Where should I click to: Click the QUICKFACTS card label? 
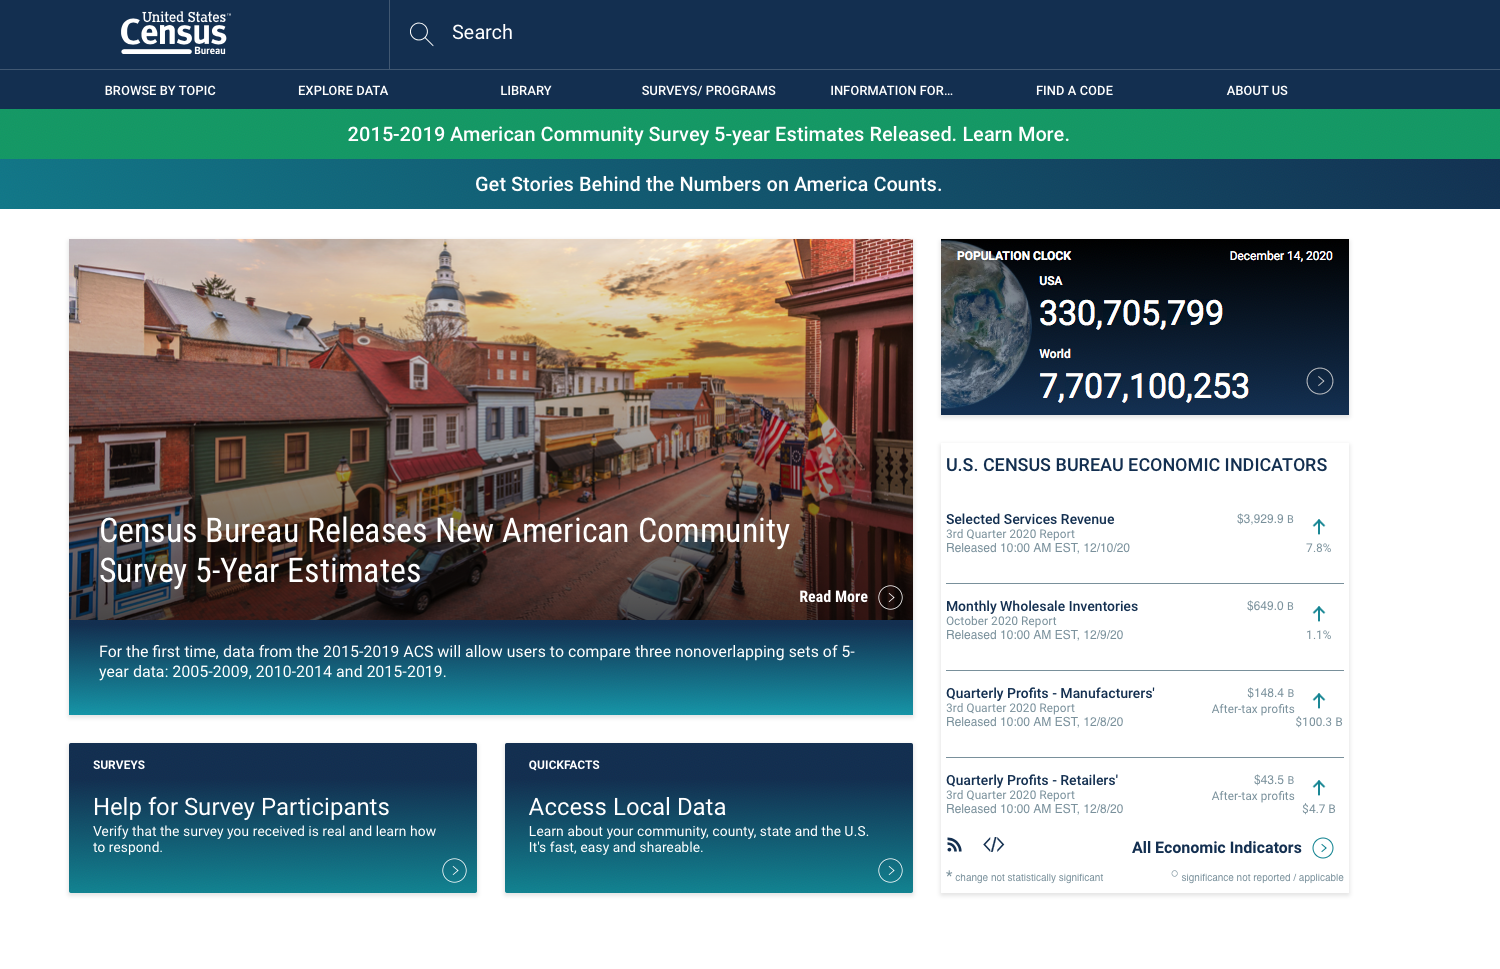click(564, 765)
